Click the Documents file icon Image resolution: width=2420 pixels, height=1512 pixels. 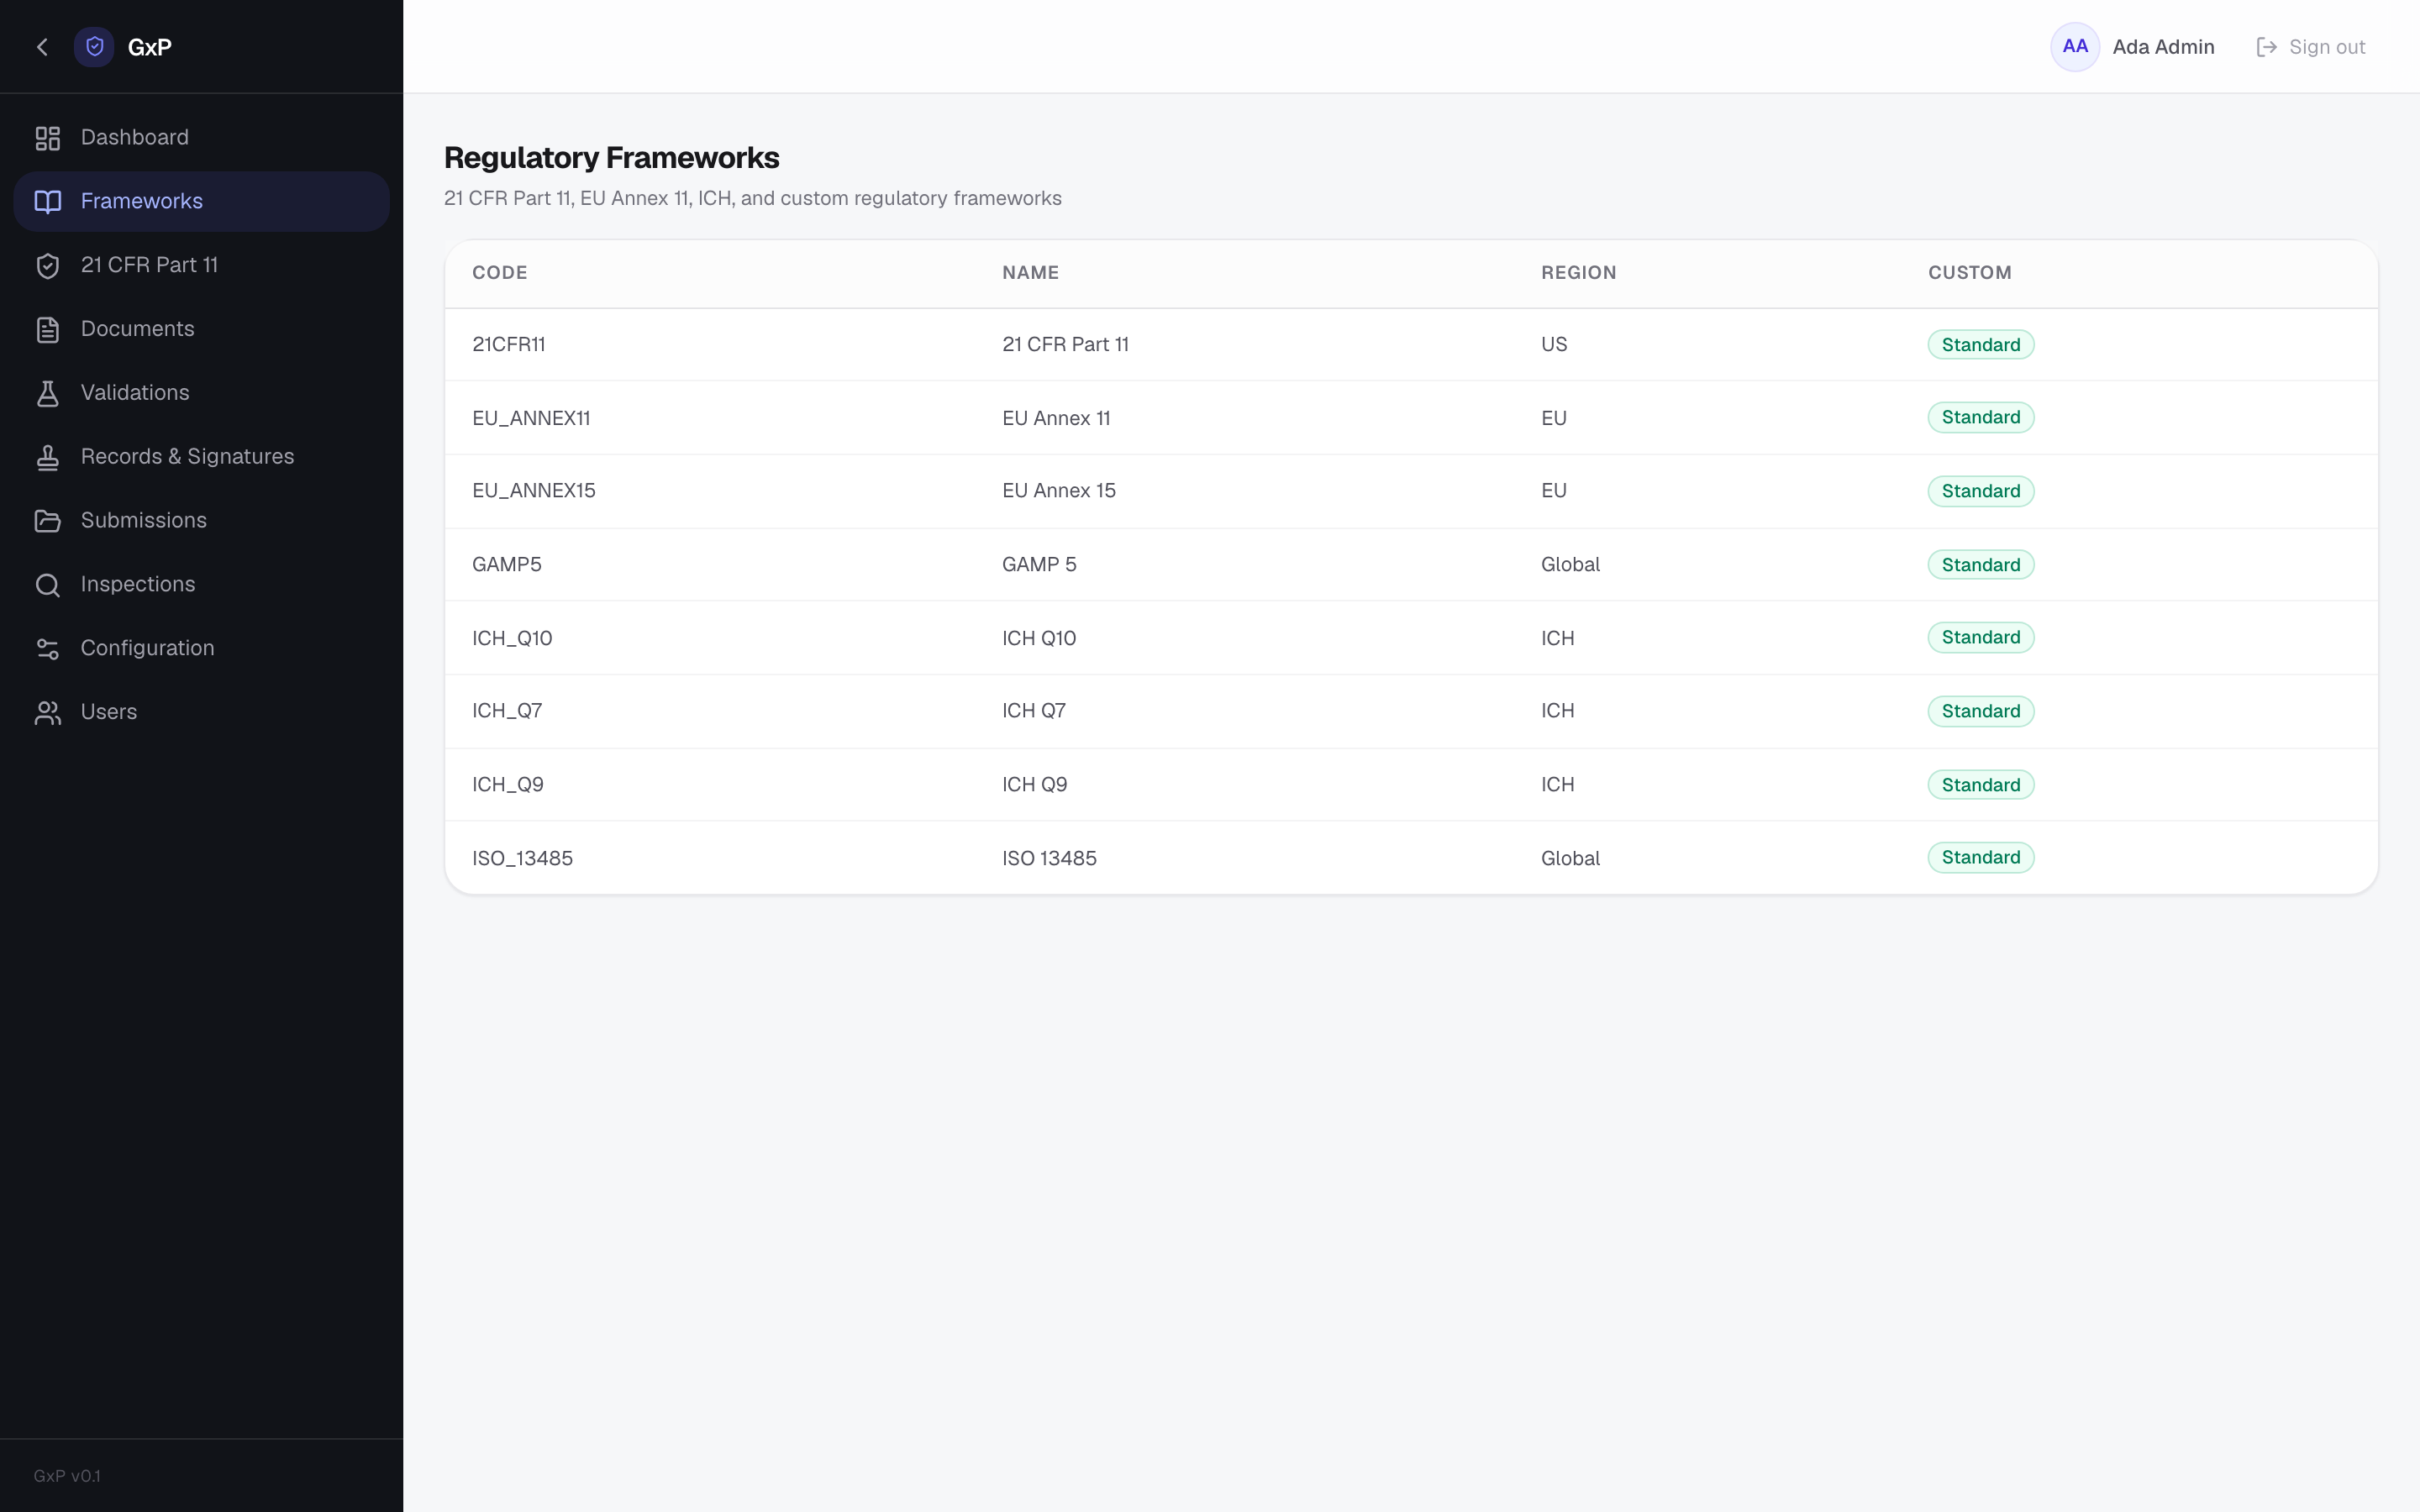point(48,330)
